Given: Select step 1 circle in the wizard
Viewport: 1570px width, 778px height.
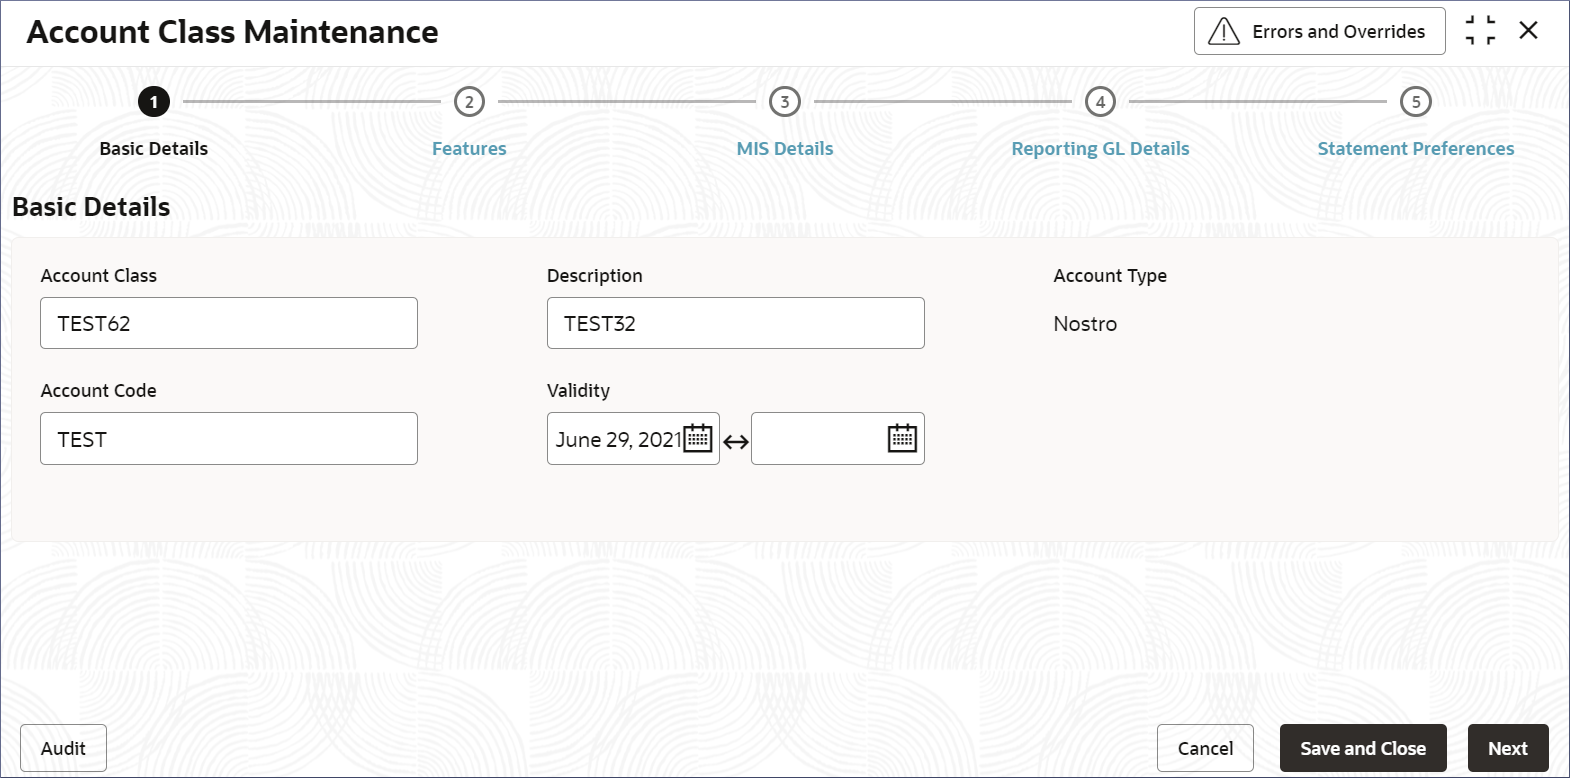Looking at the screenshot, I should point(154,101).
